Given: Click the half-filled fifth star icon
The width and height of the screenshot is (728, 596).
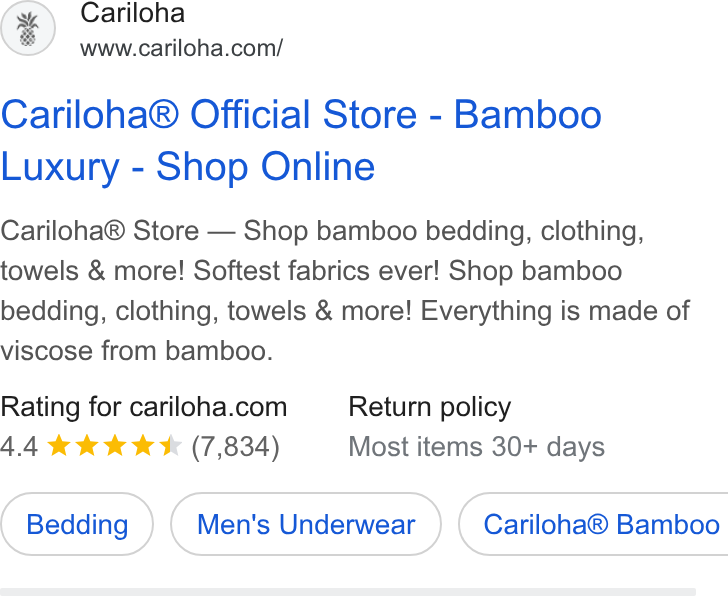Looking at the screenshot, I should tap(170, 446).
